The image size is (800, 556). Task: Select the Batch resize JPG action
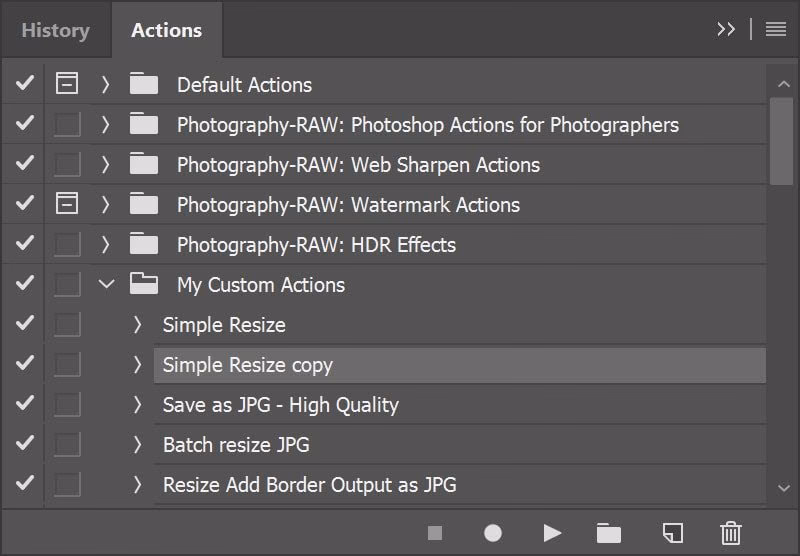(x=236, y=445)
